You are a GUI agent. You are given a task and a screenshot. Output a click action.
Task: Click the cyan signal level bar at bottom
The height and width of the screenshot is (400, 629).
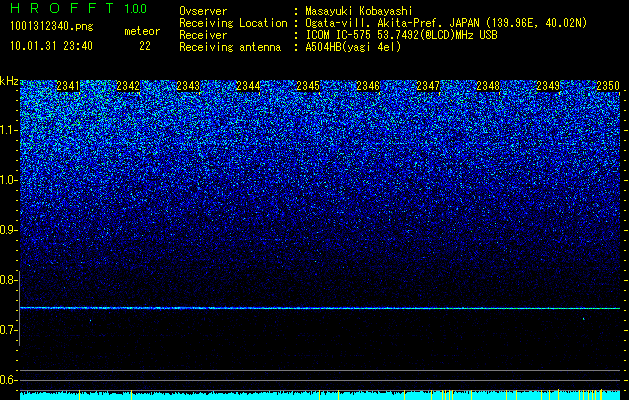320,395
